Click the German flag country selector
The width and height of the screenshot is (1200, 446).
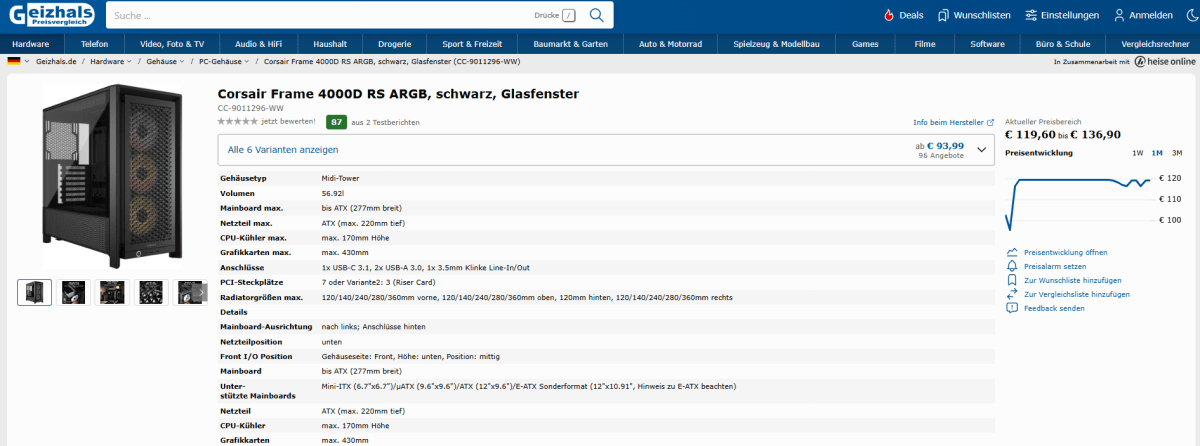(14, 61)
